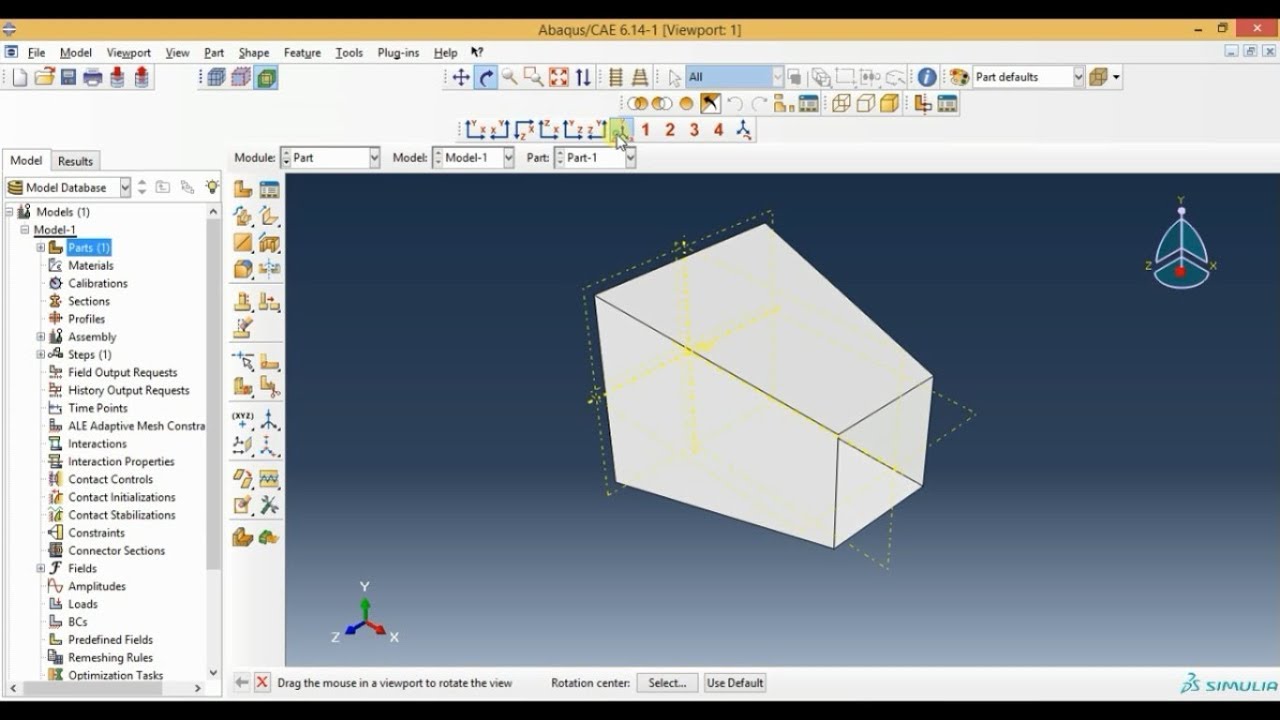This screenshot has width=1280, height=720.
Task: Toggle hidden render style
Action: [865, 103]
